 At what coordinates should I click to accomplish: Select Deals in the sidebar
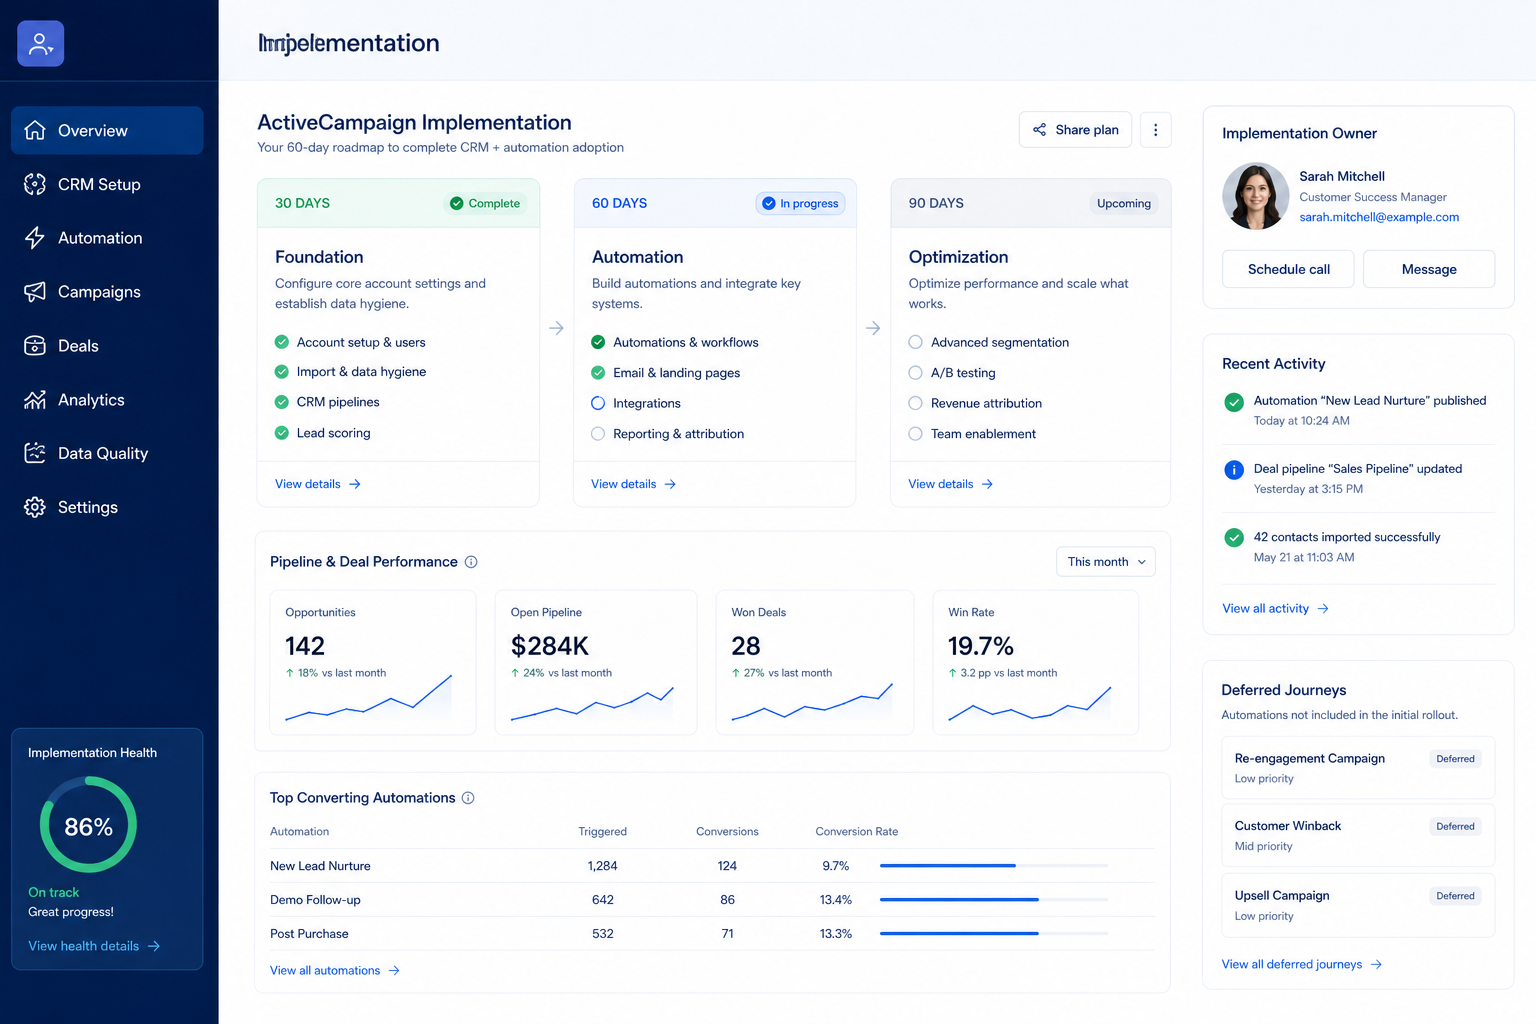click(107, 346)
